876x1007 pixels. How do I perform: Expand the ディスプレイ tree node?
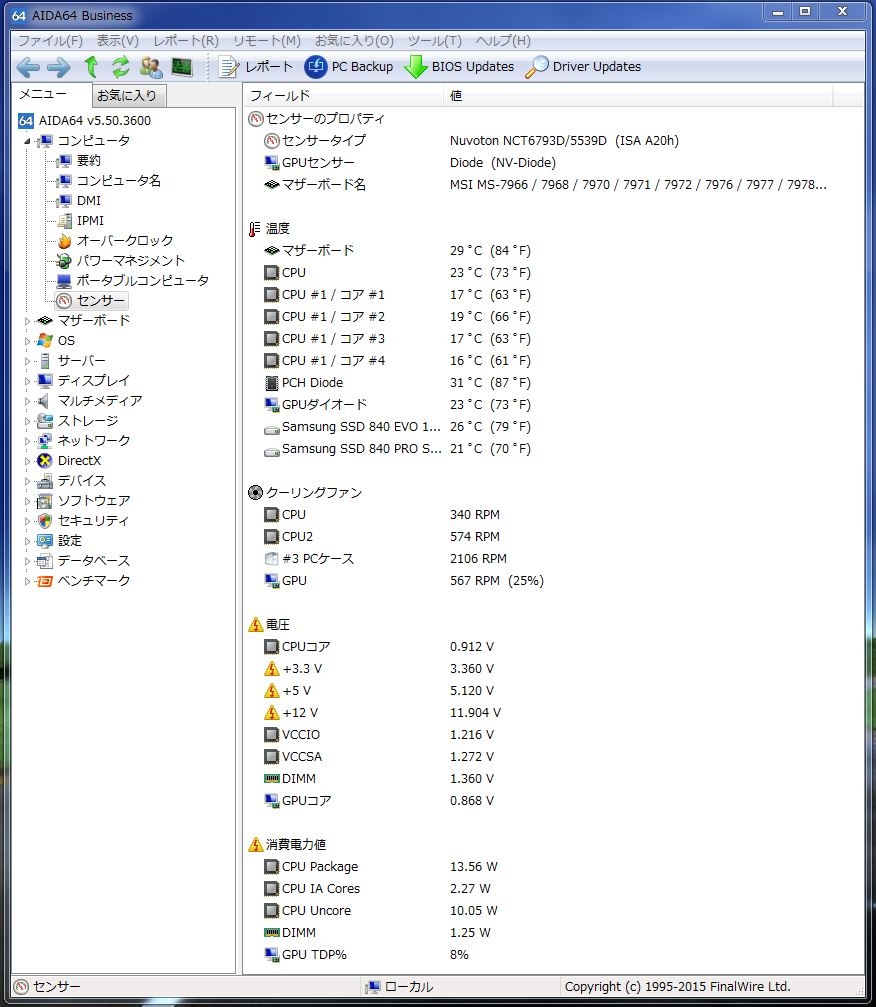click(27, 381)
